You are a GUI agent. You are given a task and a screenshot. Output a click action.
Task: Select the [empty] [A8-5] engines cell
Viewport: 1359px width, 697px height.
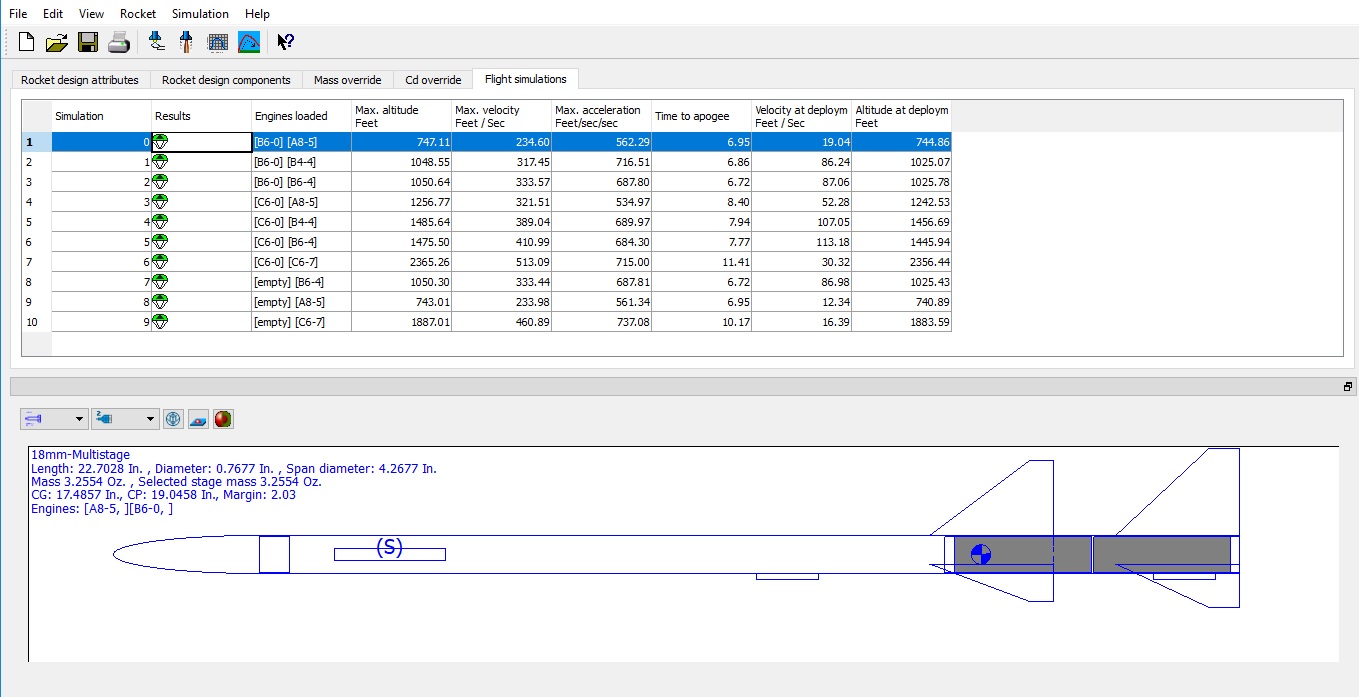coord(301,302)
